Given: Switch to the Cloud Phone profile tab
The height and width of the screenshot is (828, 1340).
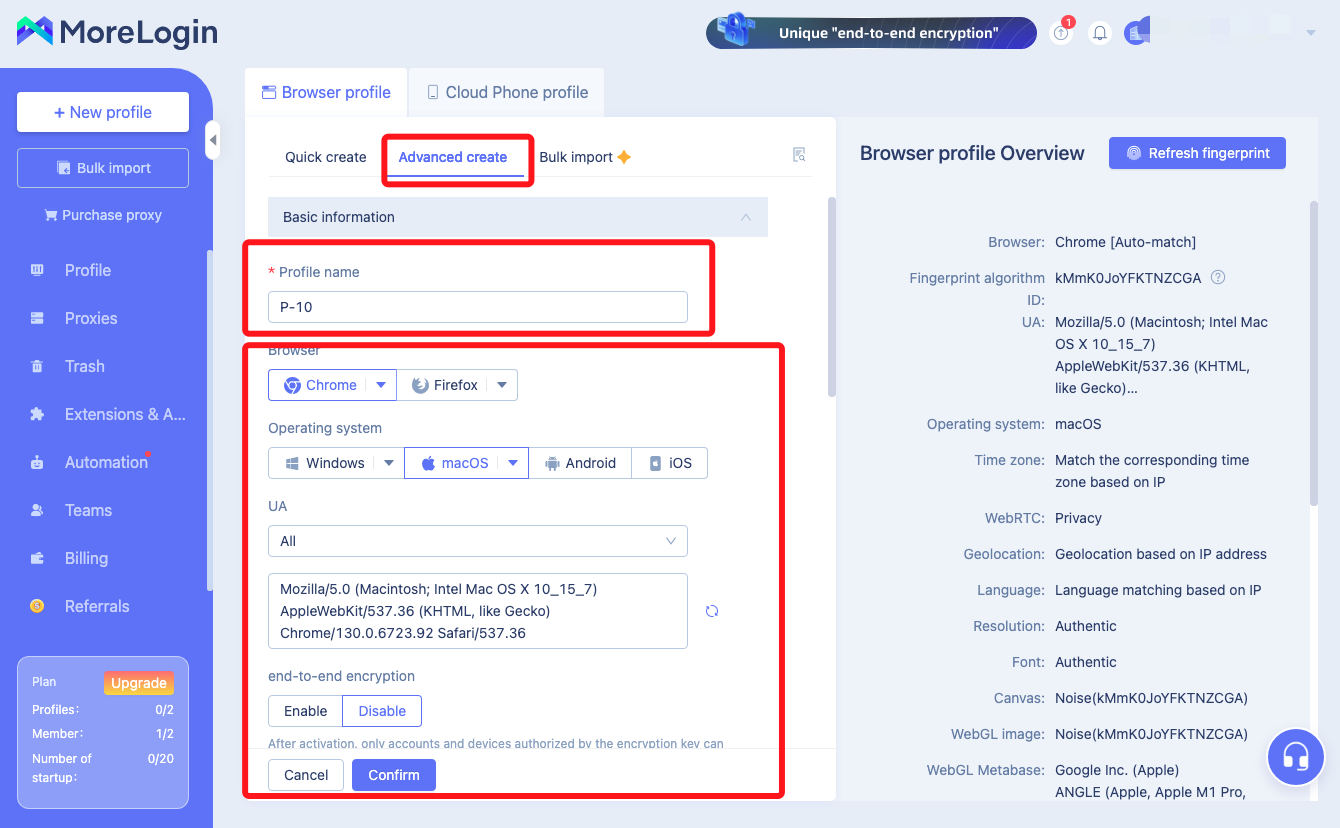Looking at the screenshot, I should point(506,92).
